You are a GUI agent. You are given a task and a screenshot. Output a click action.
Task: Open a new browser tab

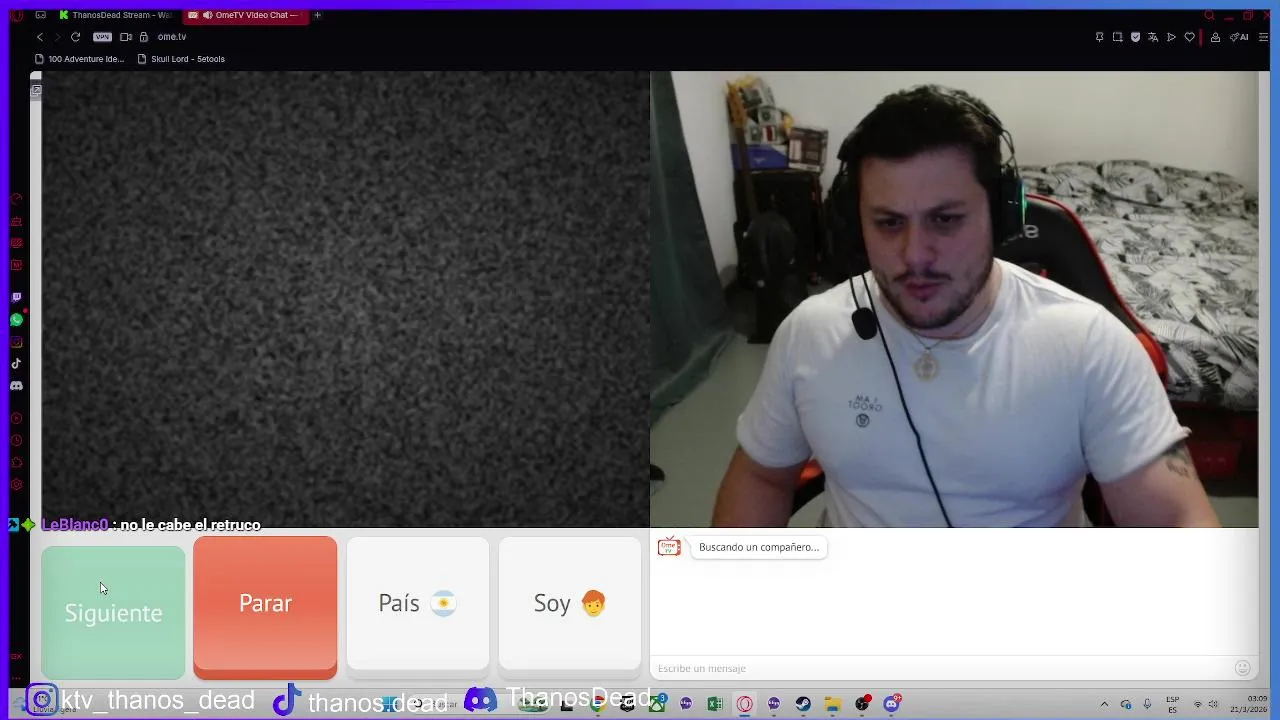[317, 15]
